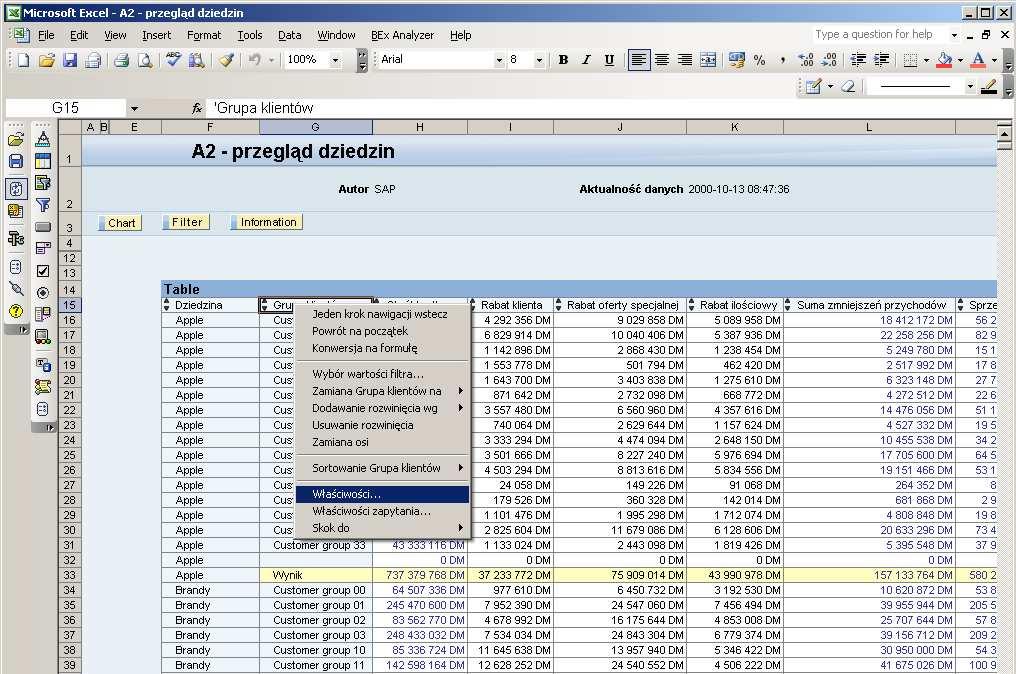Image resolution: width=1016 pixels, height=674 pixels.
Task: Expand the Borders dropdown arrow
Action: (927, 60)
